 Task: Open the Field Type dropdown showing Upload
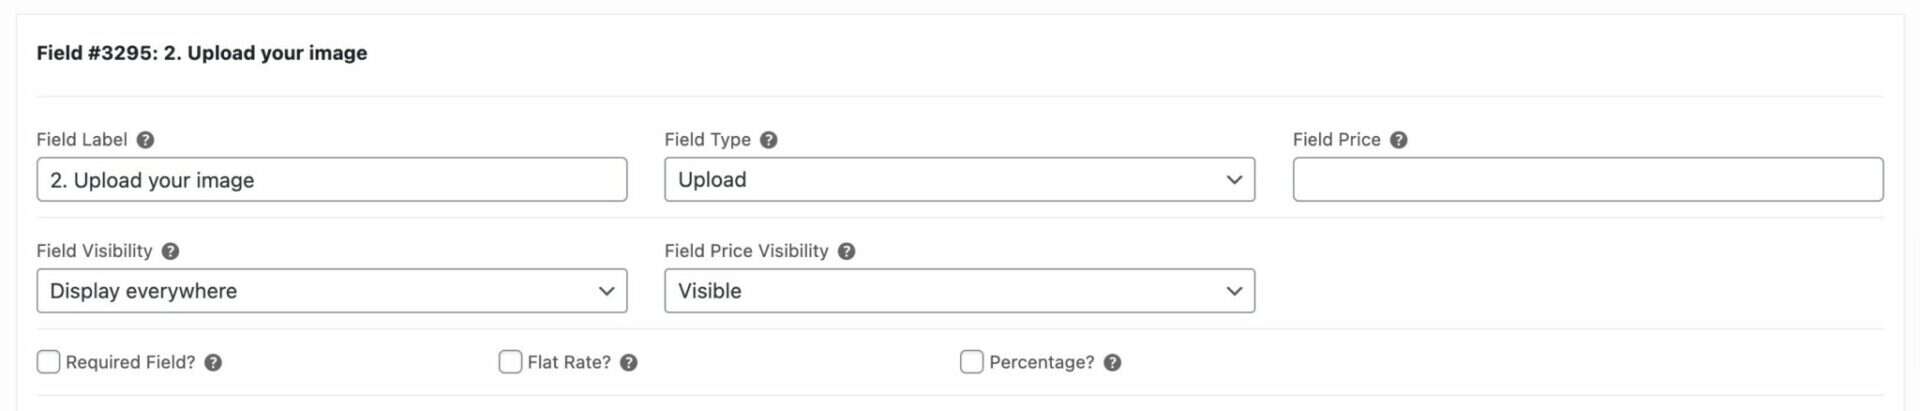959,180
